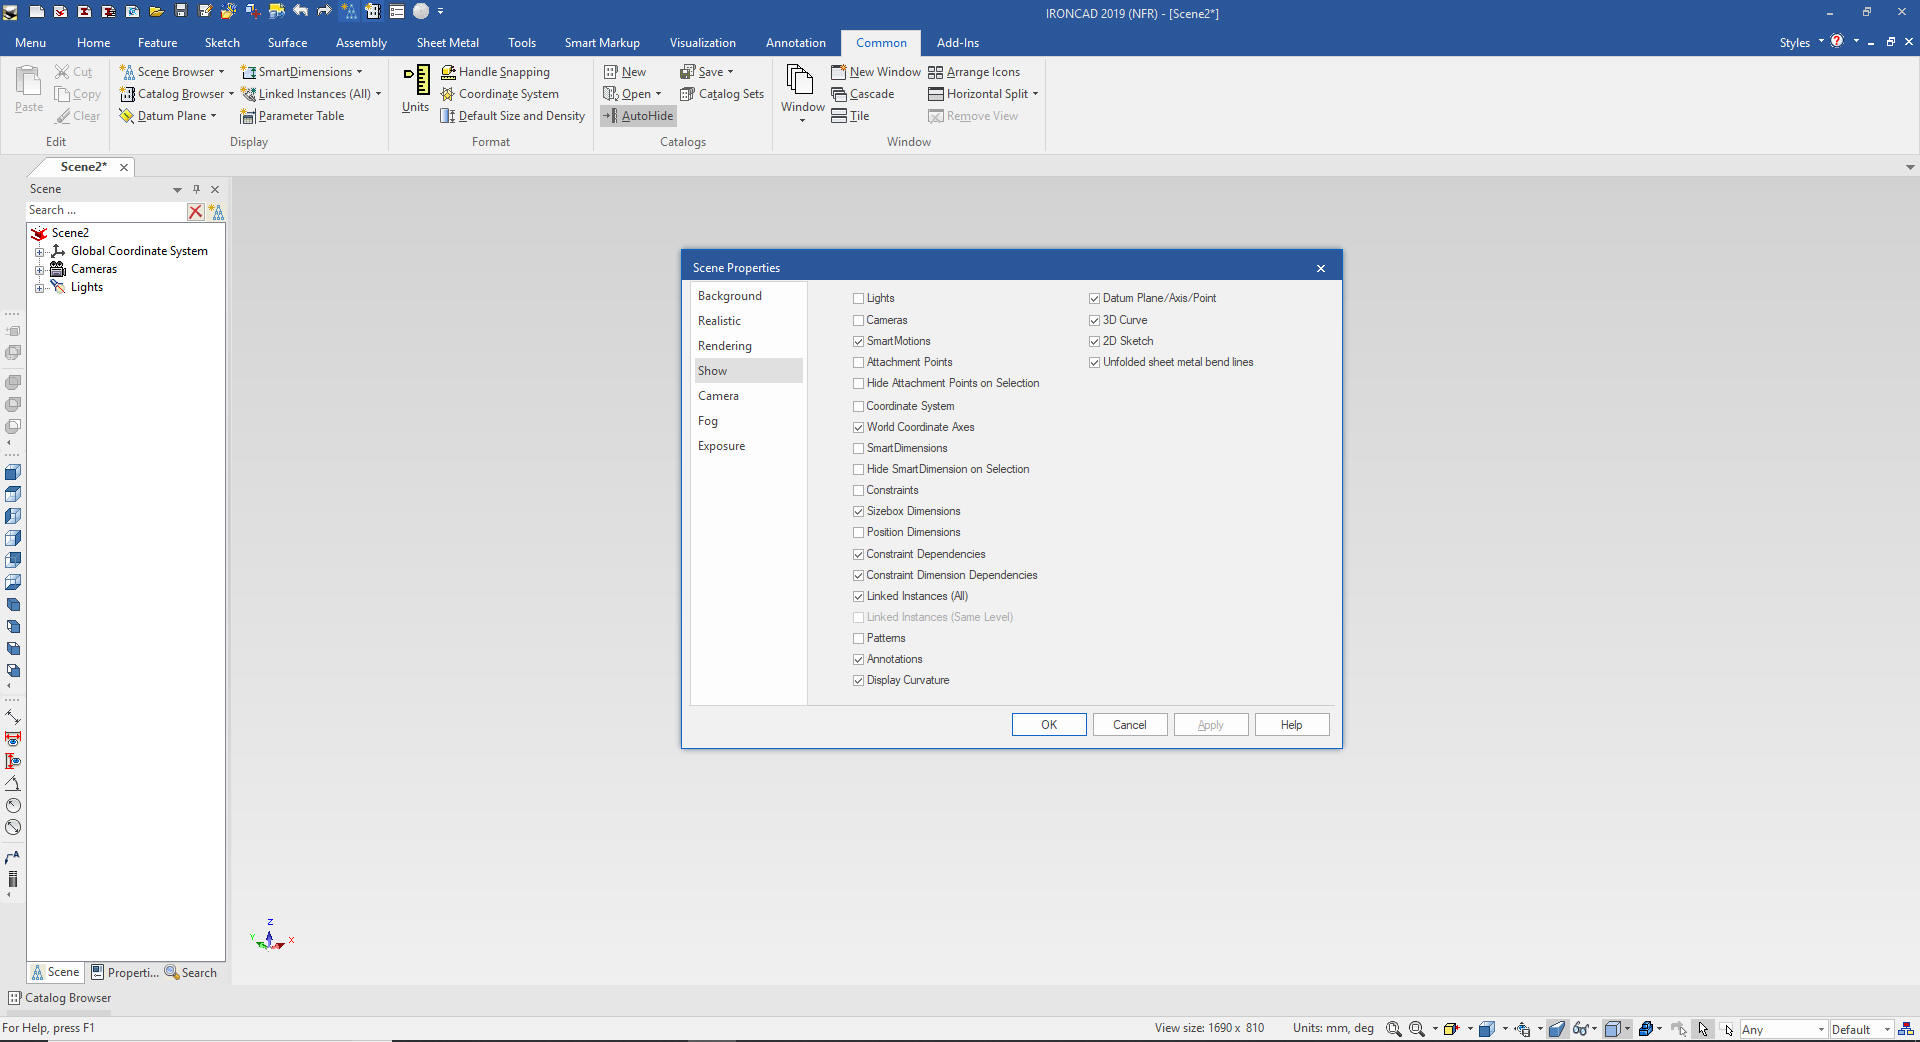This screenshot has width=1920, height=1042.
Task: Disable the 3D Curve checkbox
Action: point(1094,320)
